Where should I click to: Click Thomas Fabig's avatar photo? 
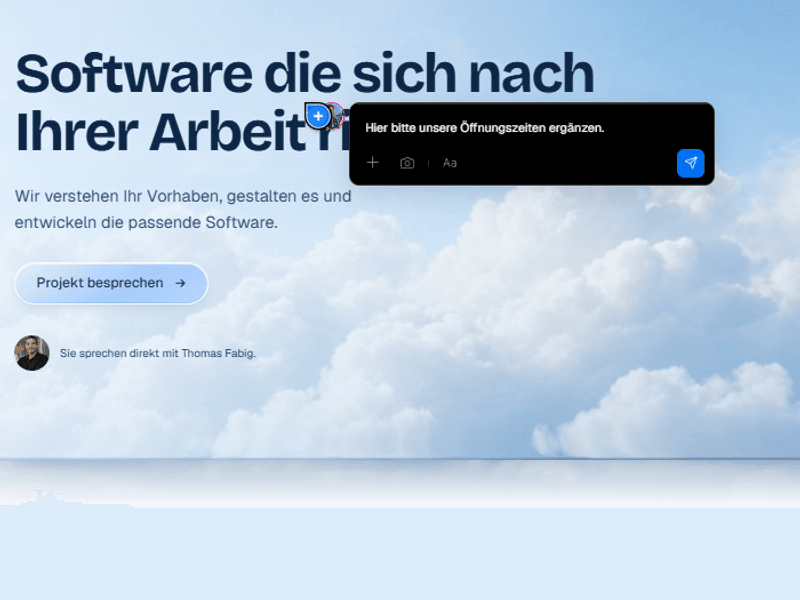click(x=32, y=353)
